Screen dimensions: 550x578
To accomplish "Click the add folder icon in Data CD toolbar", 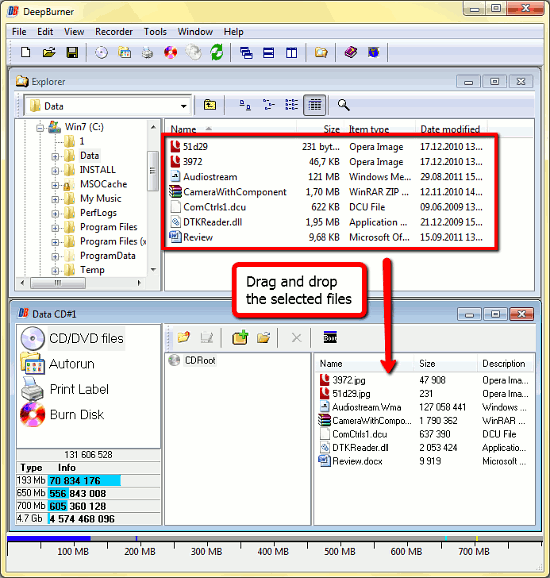I will click(184, 337).
